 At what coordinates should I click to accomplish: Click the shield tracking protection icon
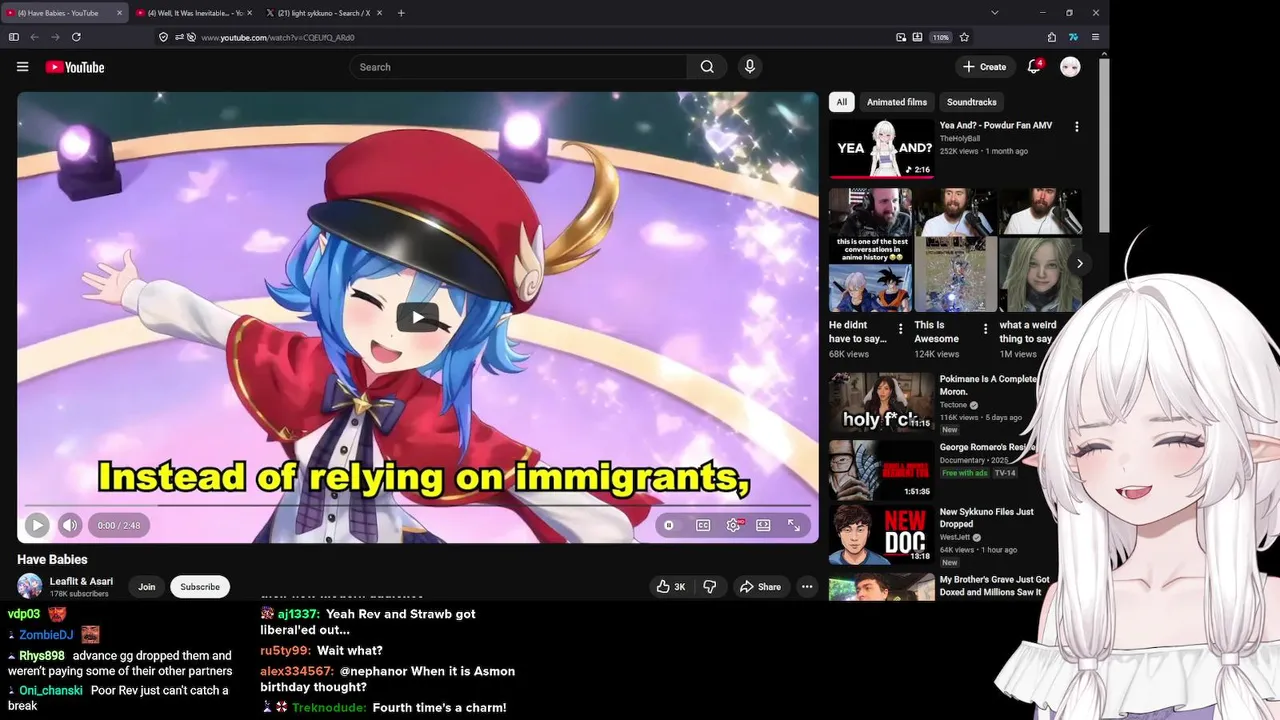point(164,37)
